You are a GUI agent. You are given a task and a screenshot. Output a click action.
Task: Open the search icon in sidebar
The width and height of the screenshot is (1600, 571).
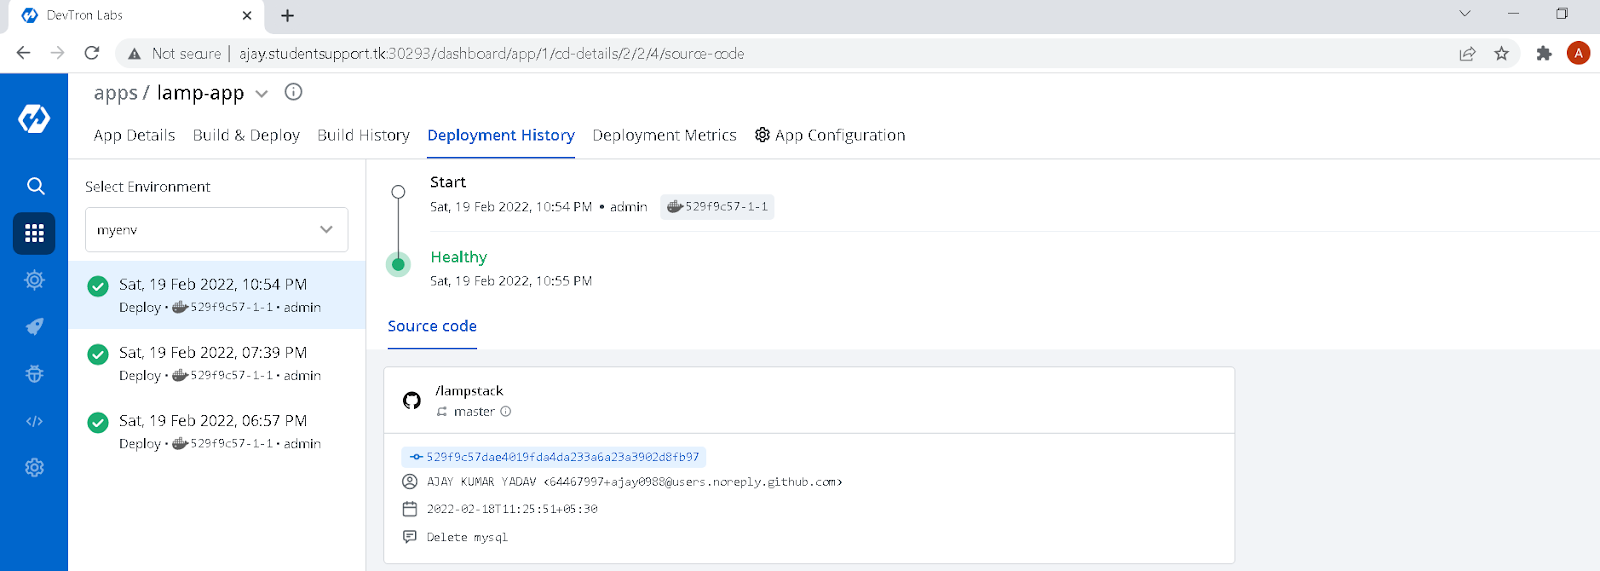(35, 186)
